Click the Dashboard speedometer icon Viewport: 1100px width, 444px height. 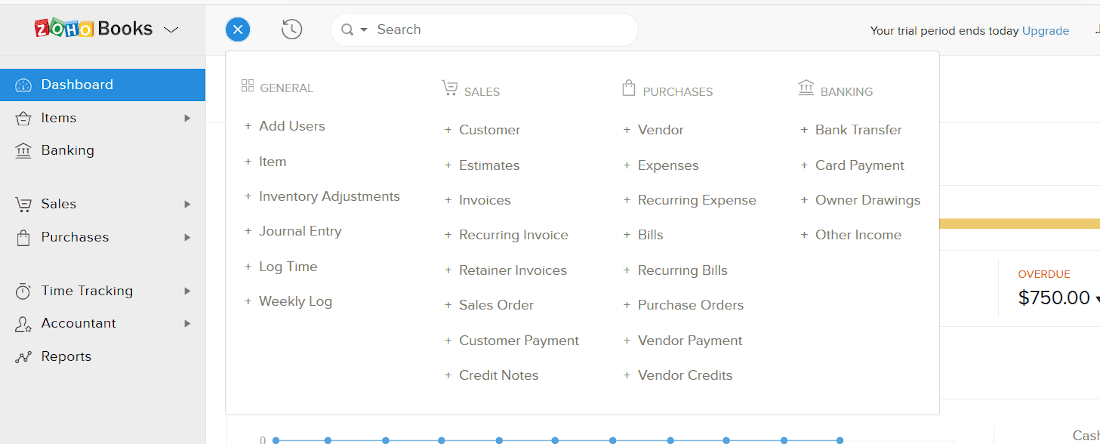tap(23, 85)
